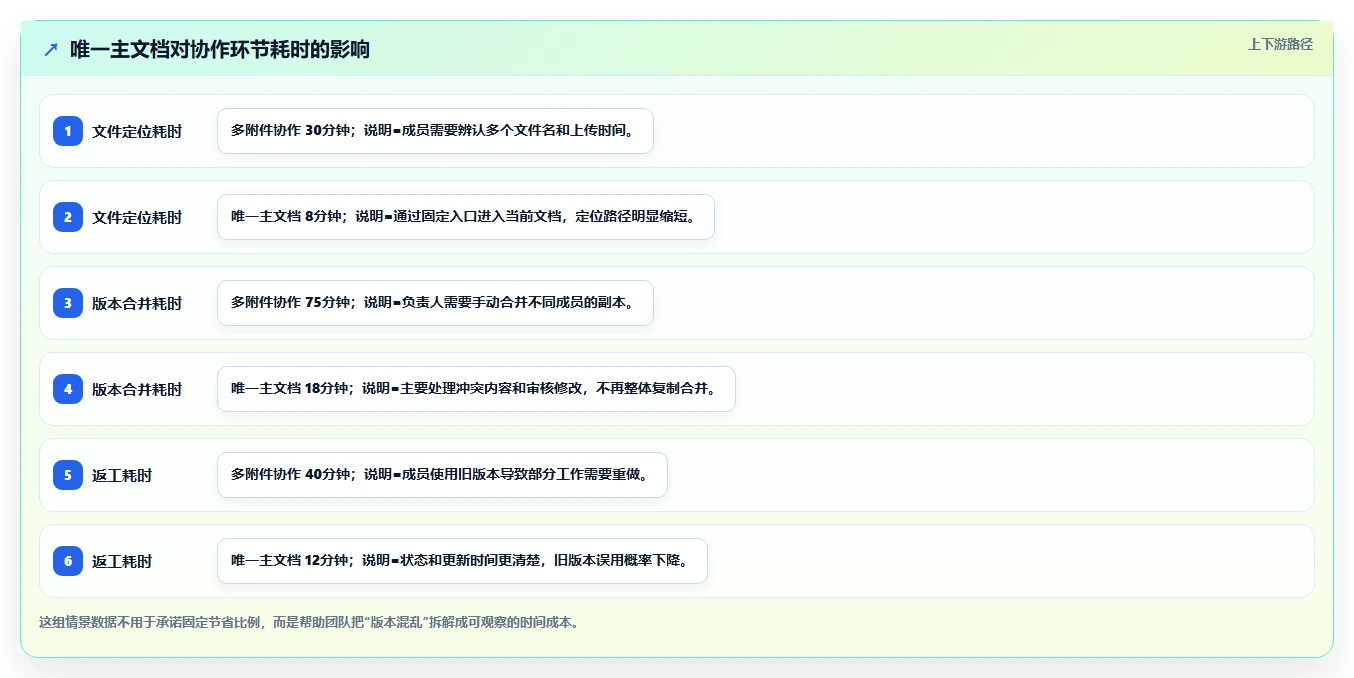Open the 多附件协作 75分钟 description box
Screen dimensions: 1354x678
435,303
